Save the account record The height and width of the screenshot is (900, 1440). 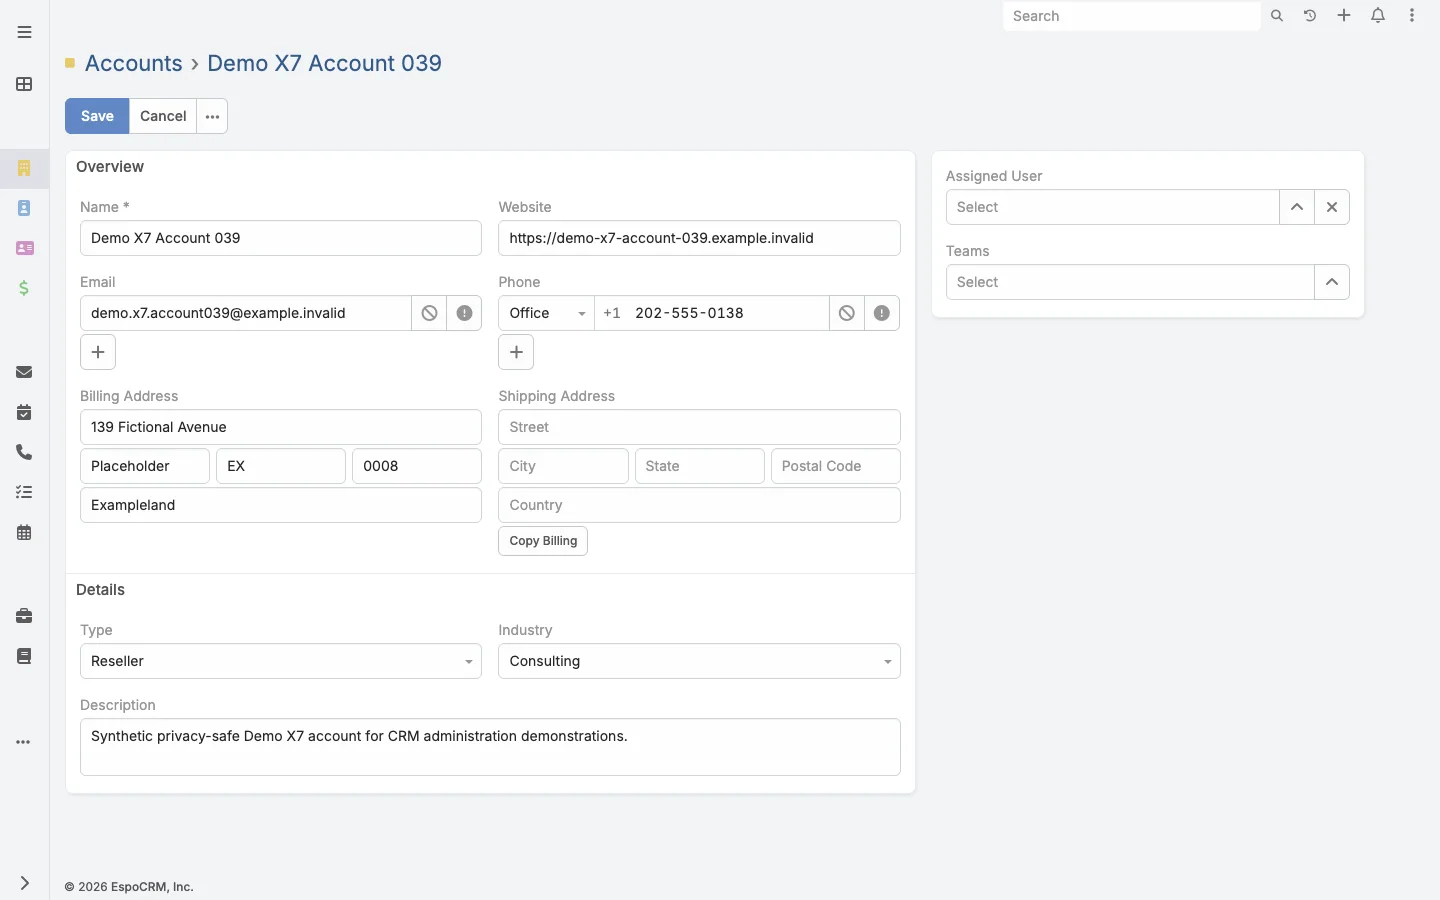click(x=97, y=116)
